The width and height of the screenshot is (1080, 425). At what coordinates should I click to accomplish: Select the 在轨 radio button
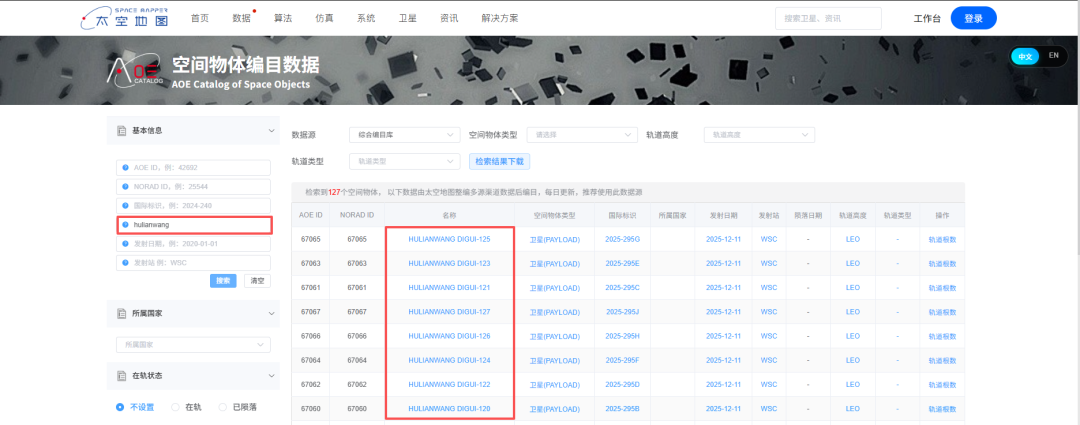[176, 407]
